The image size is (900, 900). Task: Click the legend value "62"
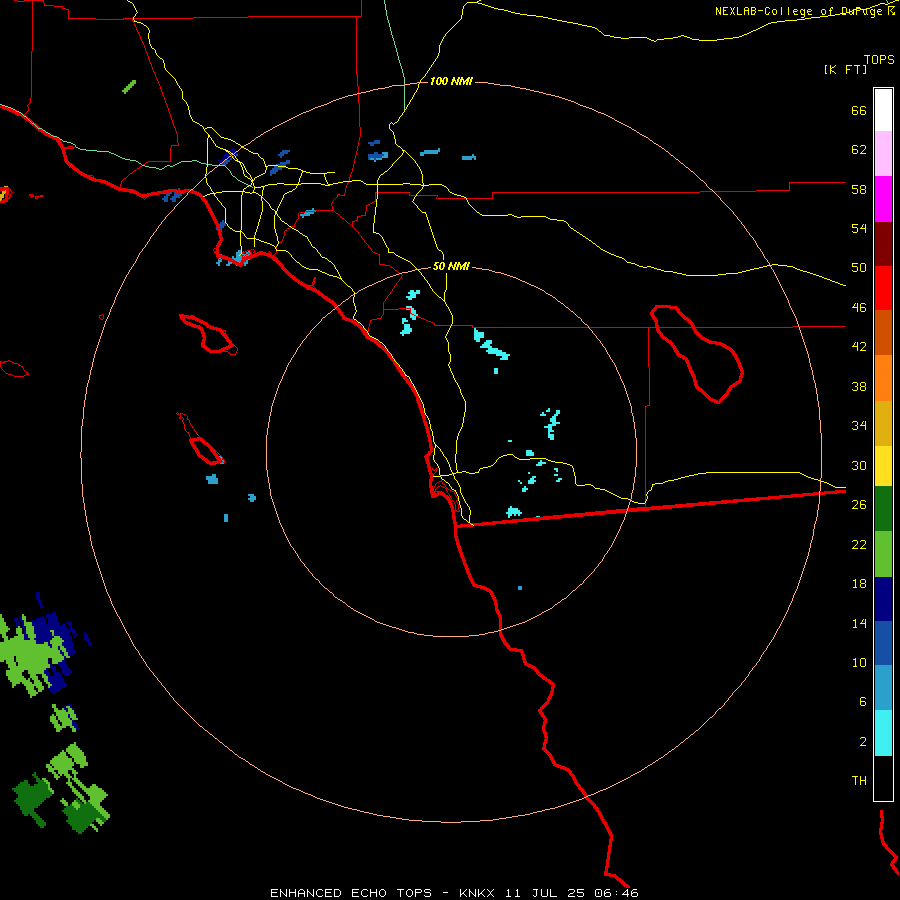click(859, 150)
